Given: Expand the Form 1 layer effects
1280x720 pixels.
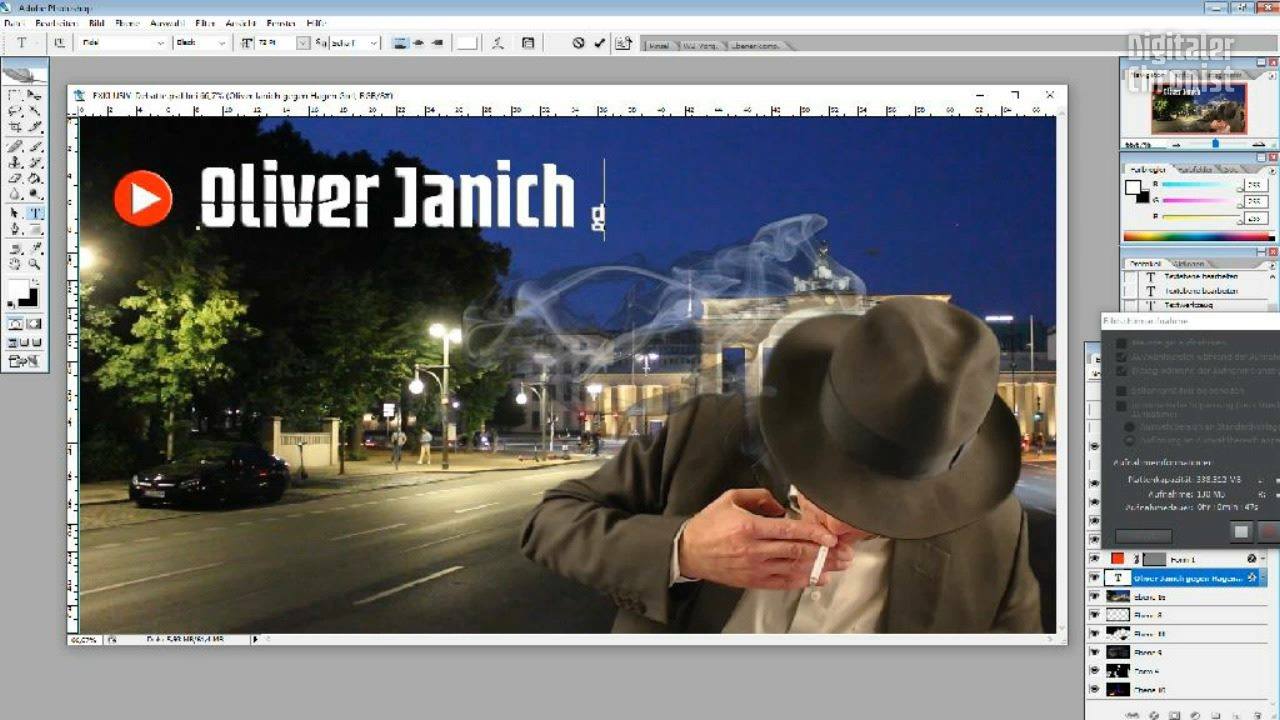Looking at the screenshot, I should pos(1263,559).
